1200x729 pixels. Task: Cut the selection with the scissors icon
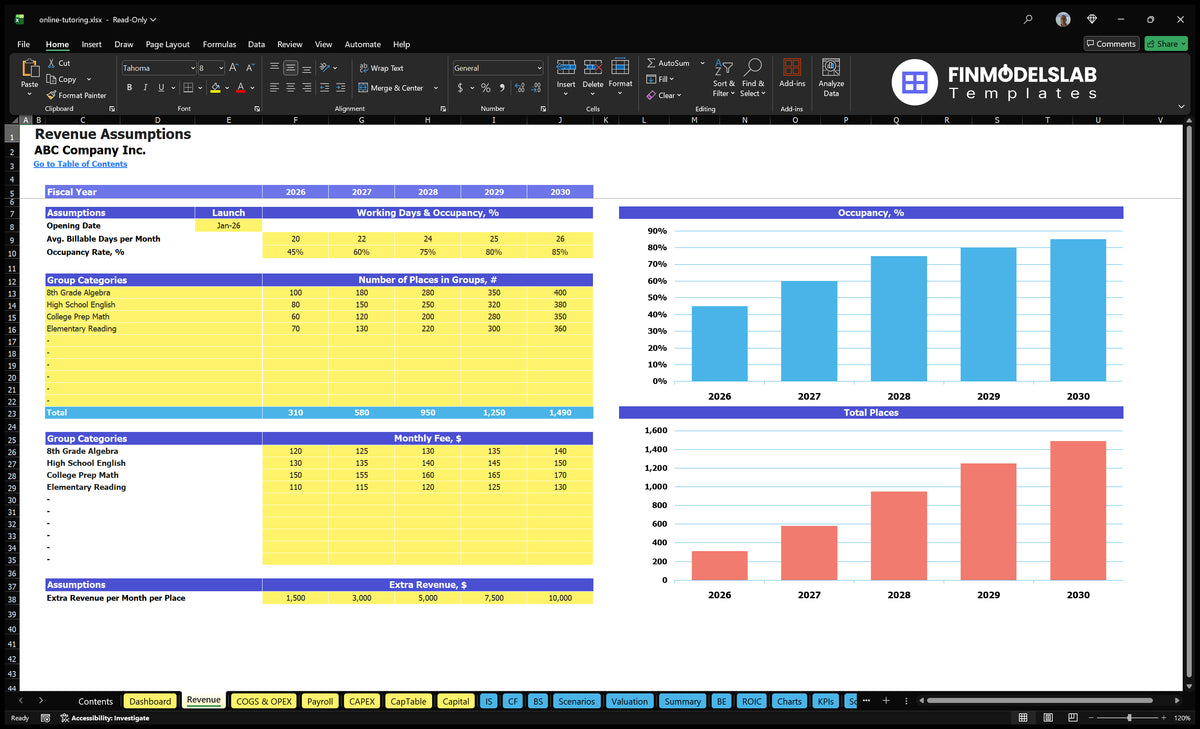point(51,63)
